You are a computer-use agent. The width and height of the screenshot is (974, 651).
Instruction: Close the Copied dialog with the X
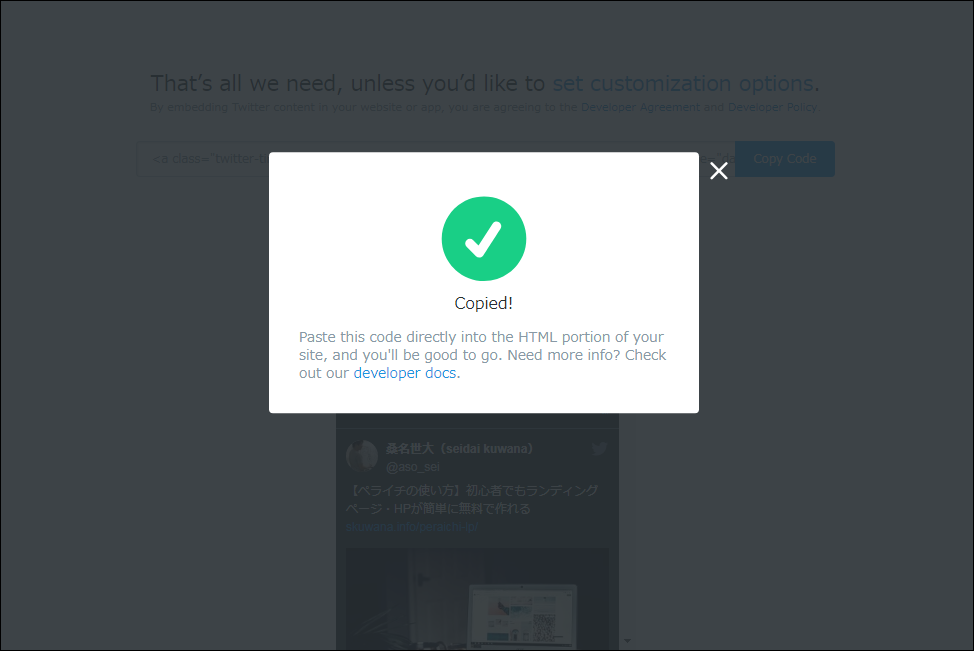point(719,171)
